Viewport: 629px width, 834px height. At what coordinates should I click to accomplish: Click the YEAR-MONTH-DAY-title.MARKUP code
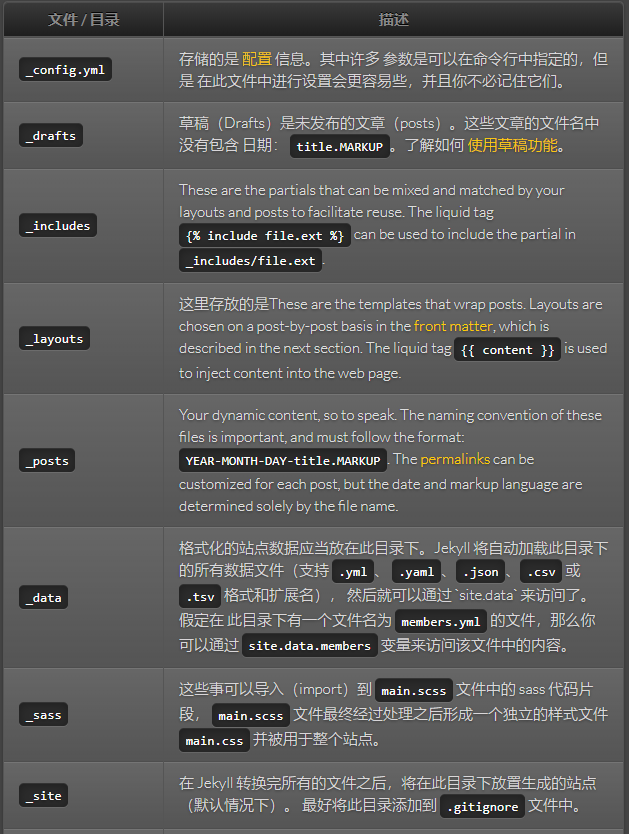283,461
